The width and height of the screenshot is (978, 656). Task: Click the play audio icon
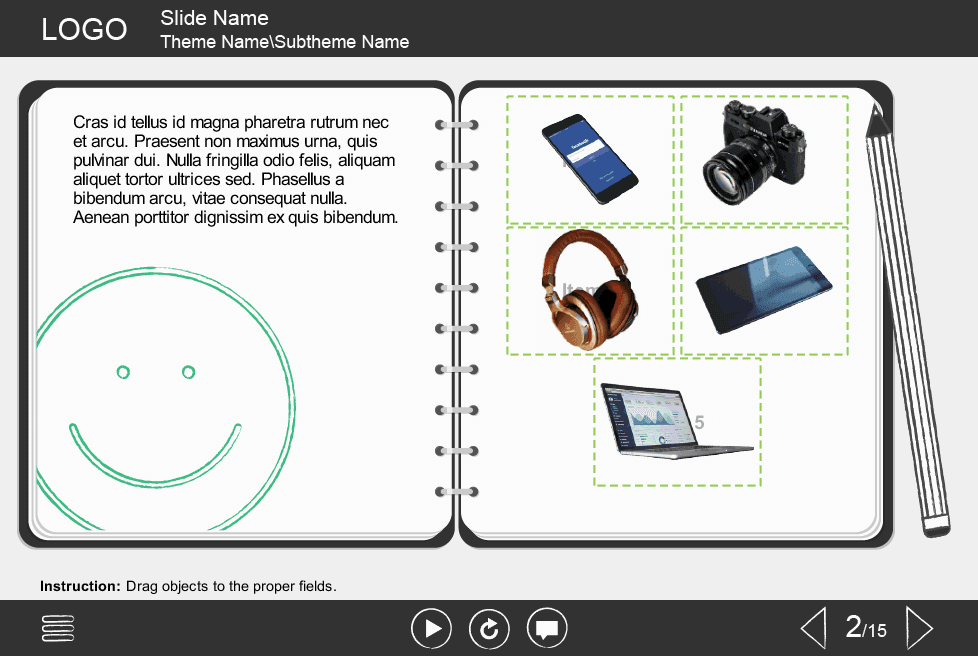click(x=431, y=627)
